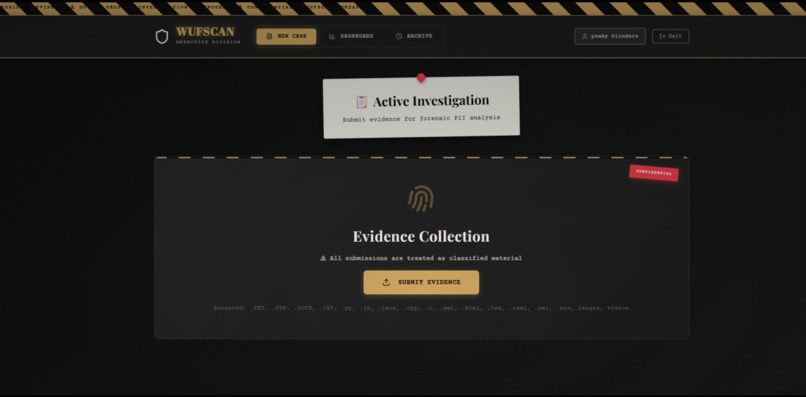Open the Archive tab
The image size is (806, 397).
414,37
